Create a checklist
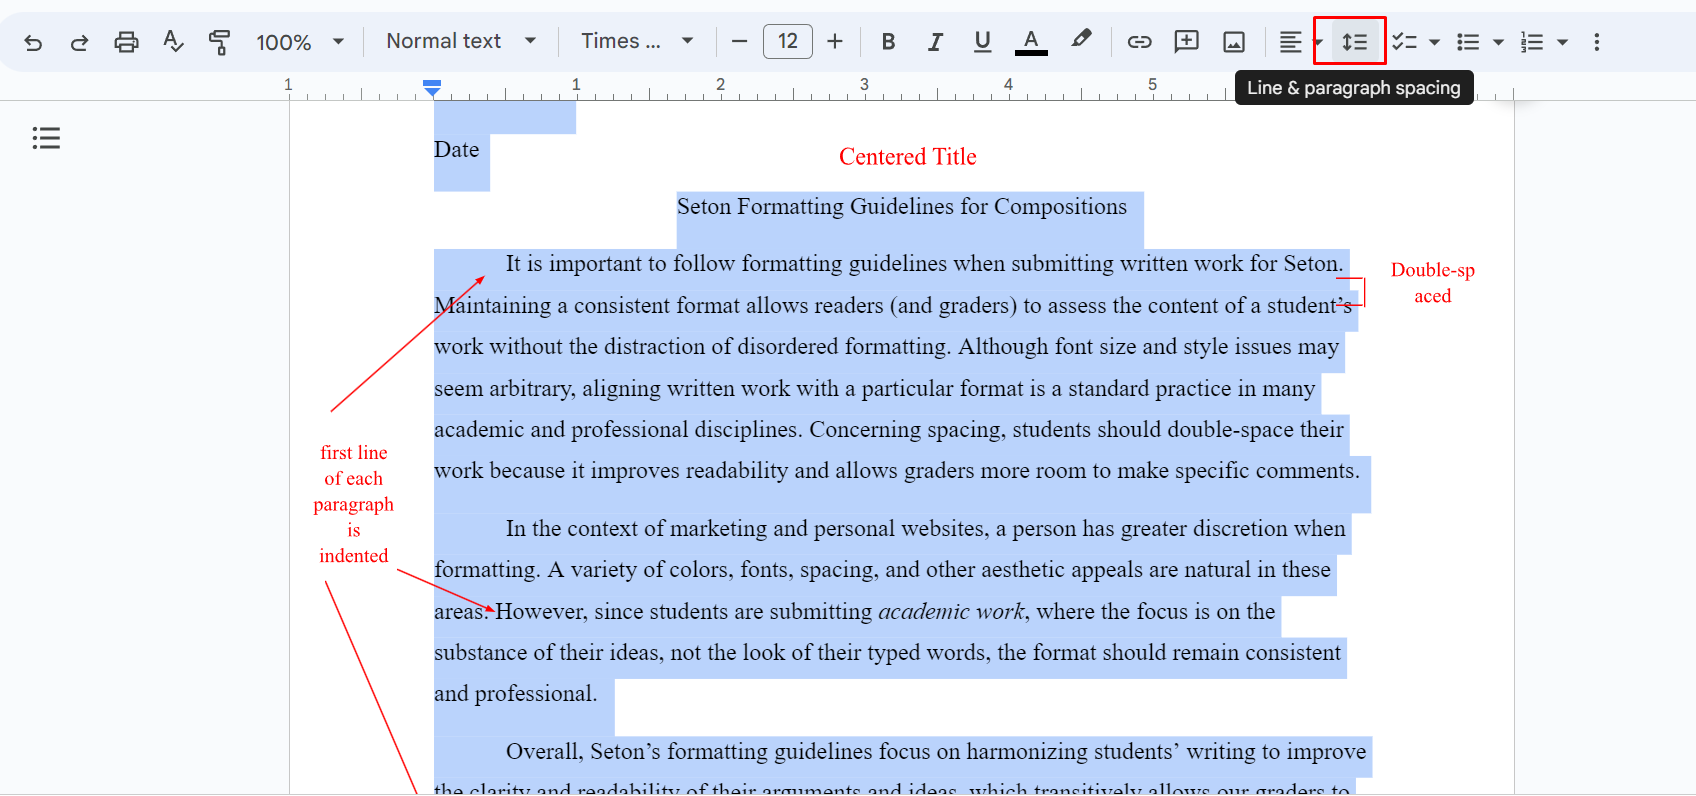 [1405, 42]
